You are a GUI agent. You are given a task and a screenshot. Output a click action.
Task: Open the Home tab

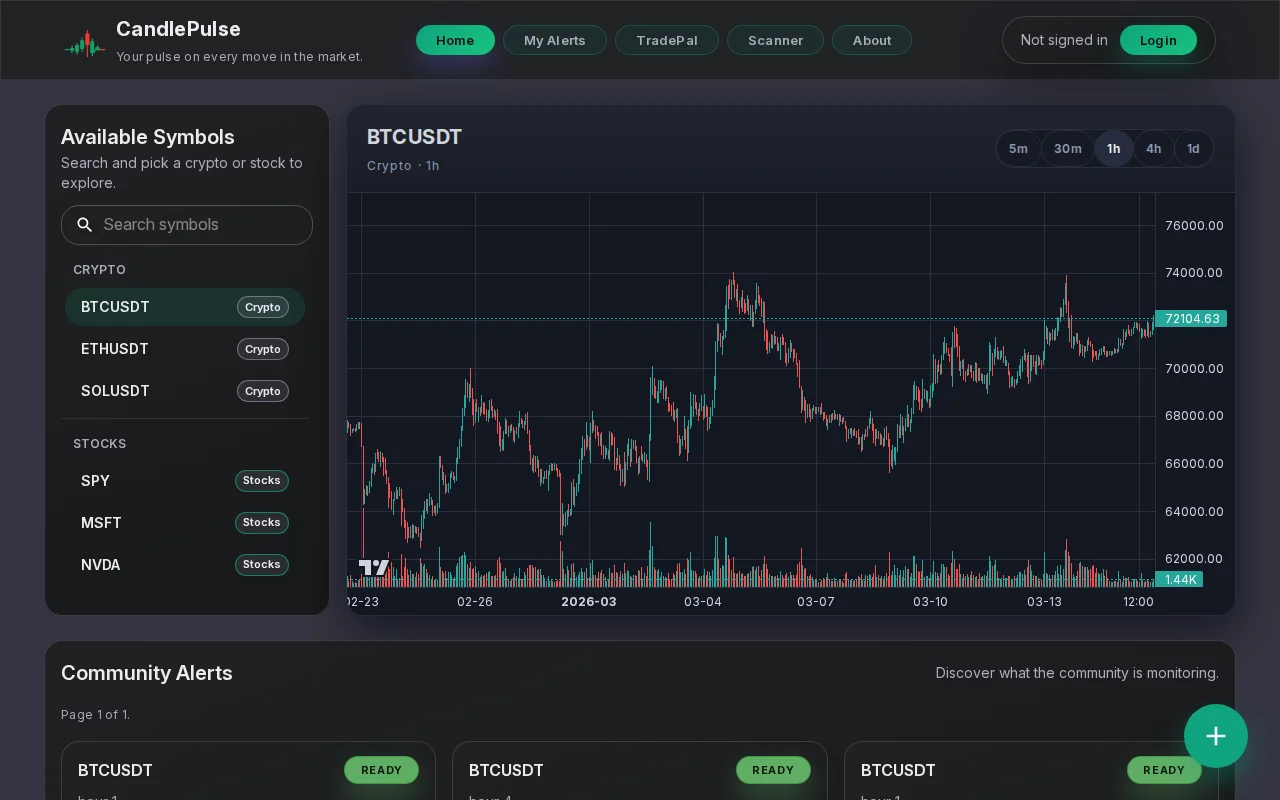(x=455, y=40)
